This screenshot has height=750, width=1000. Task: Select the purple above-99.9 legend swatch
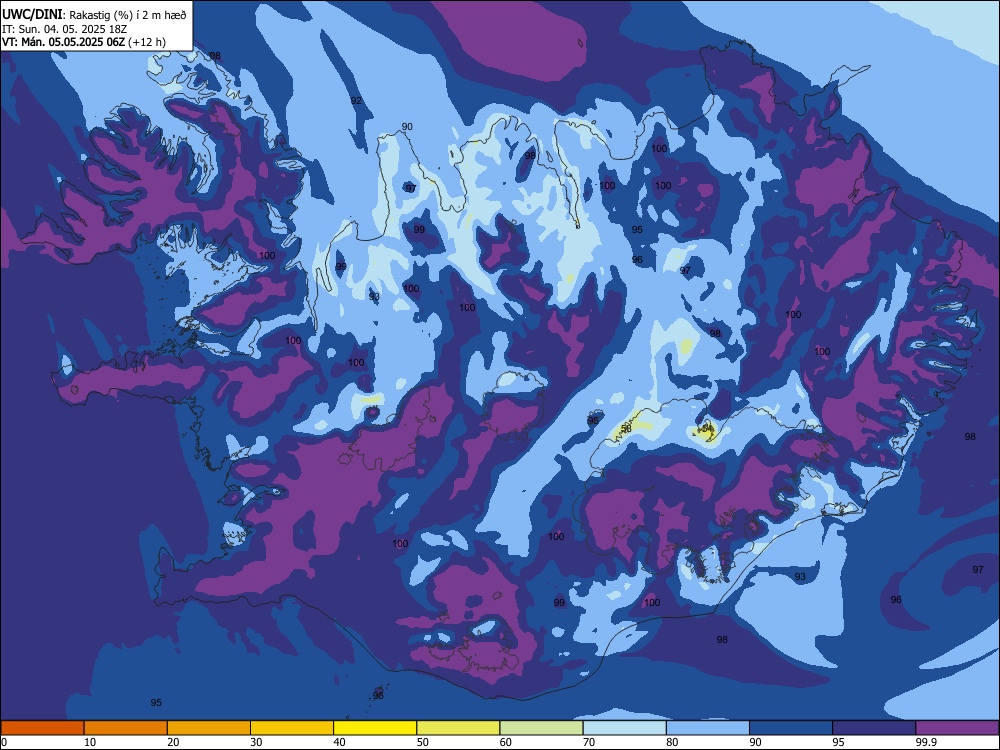tap(957, 728)
